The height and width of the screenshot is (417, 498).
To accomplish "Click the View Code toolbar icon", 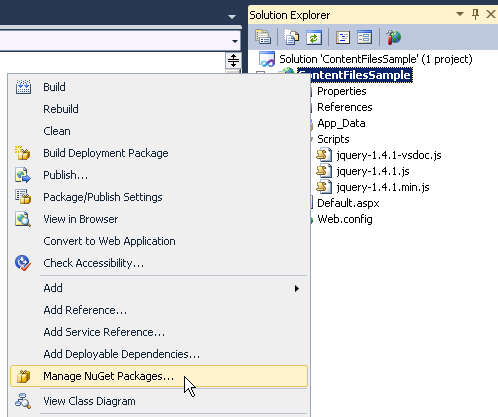I will pyautogui.click(x=343, y=37).
